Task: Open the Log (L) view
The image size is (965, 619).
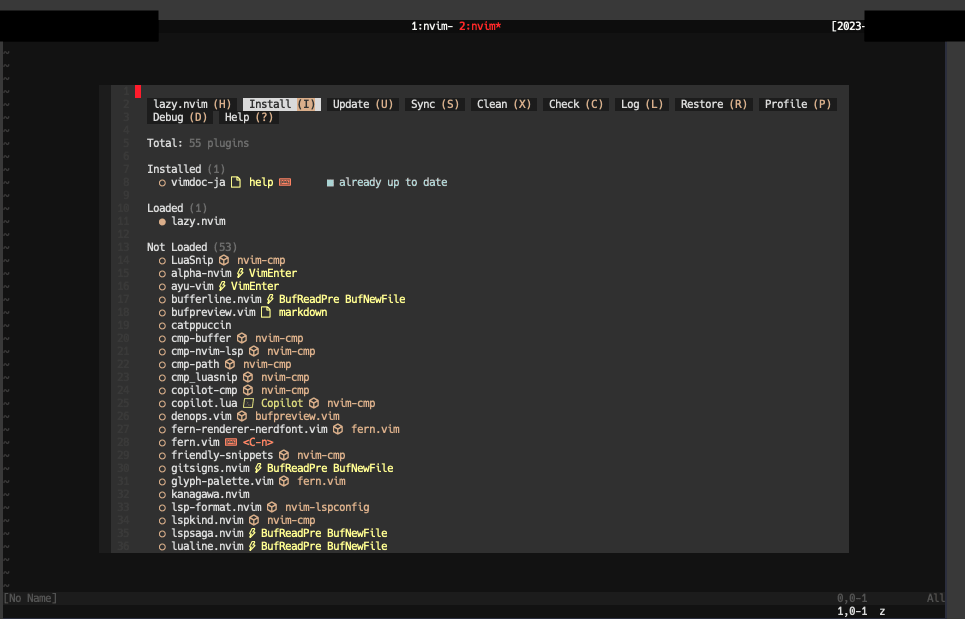Action: (642, 104)
